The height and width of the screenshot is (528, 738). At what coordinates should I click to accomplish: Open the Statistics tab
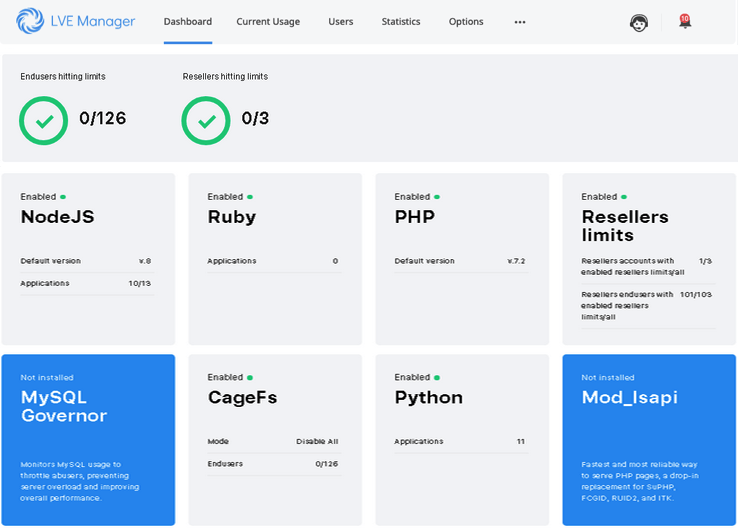click(401, 22)
